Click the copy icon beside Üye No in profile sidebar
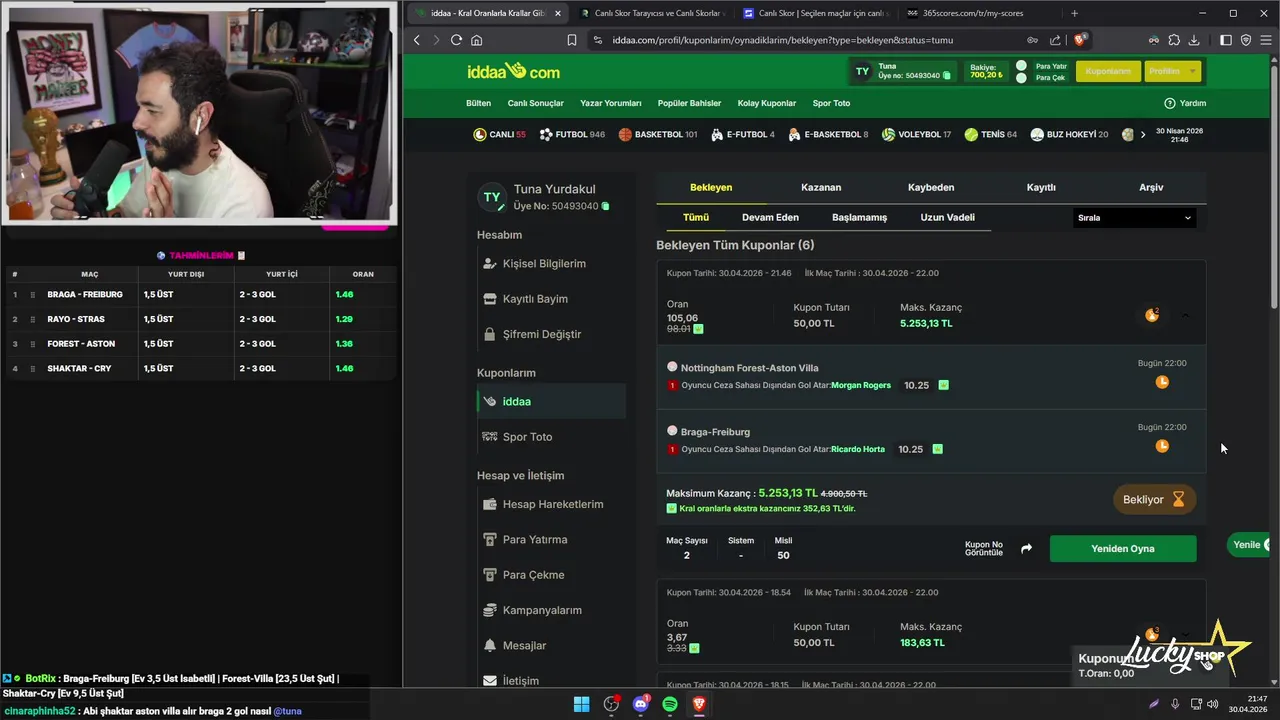 pos(605,206)
